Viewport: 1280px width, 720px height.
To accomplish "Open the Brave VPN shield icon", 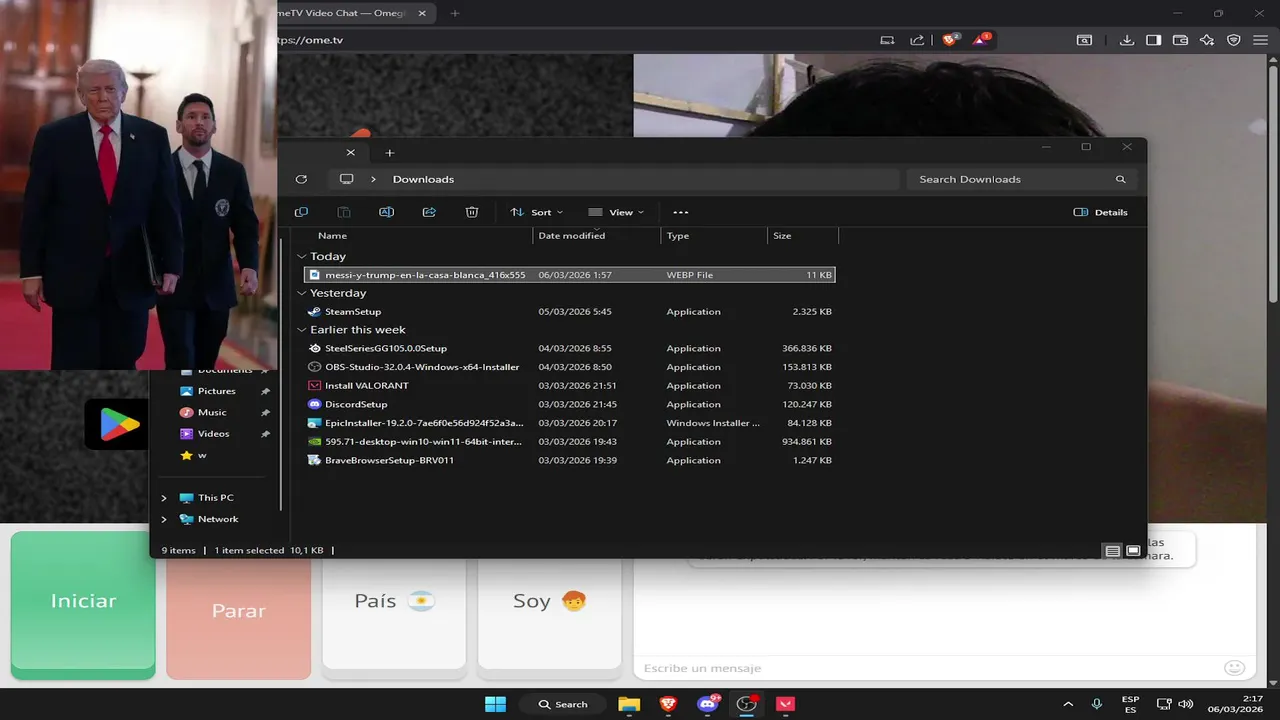I will click(1234, 40).
